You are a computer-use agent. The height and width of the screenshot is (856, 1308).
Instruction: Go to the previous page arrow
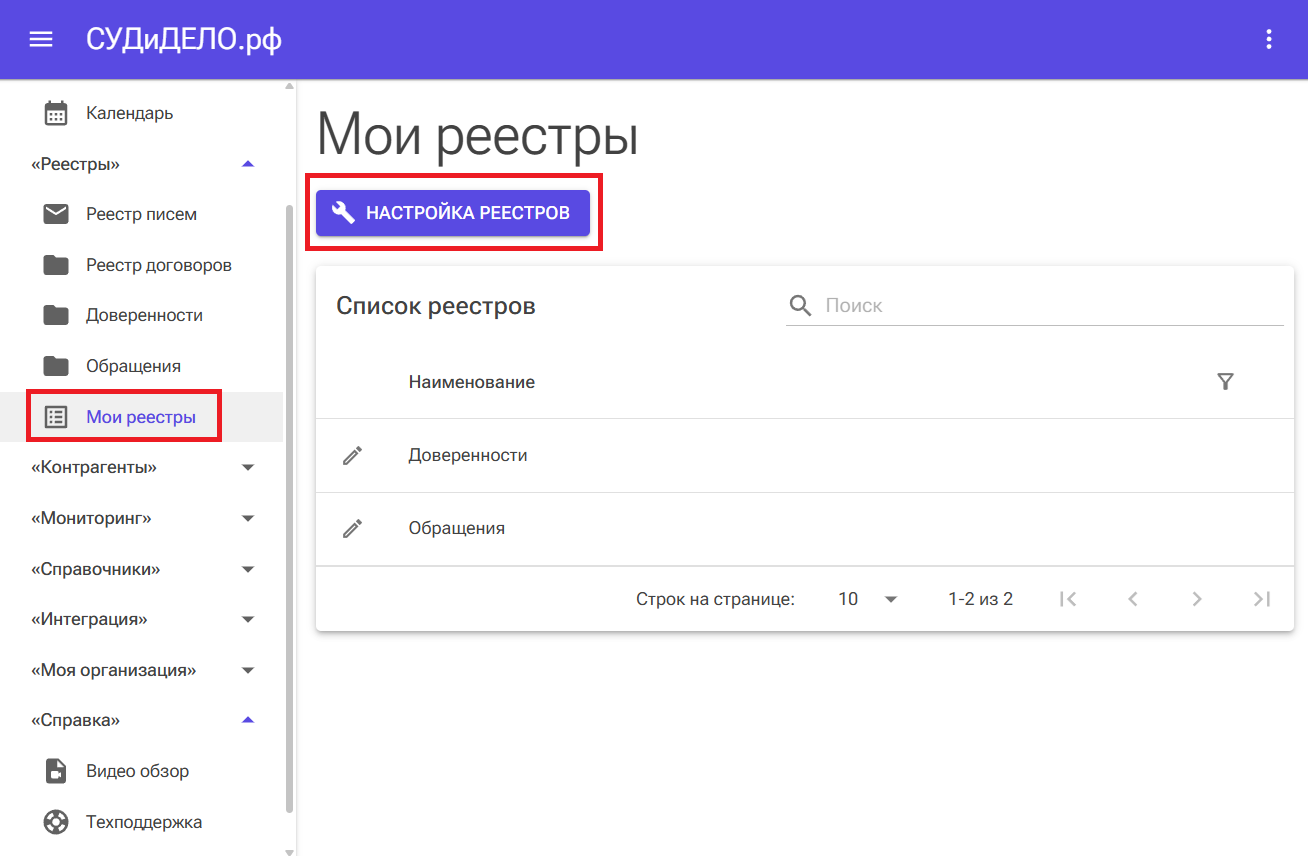1132,599
